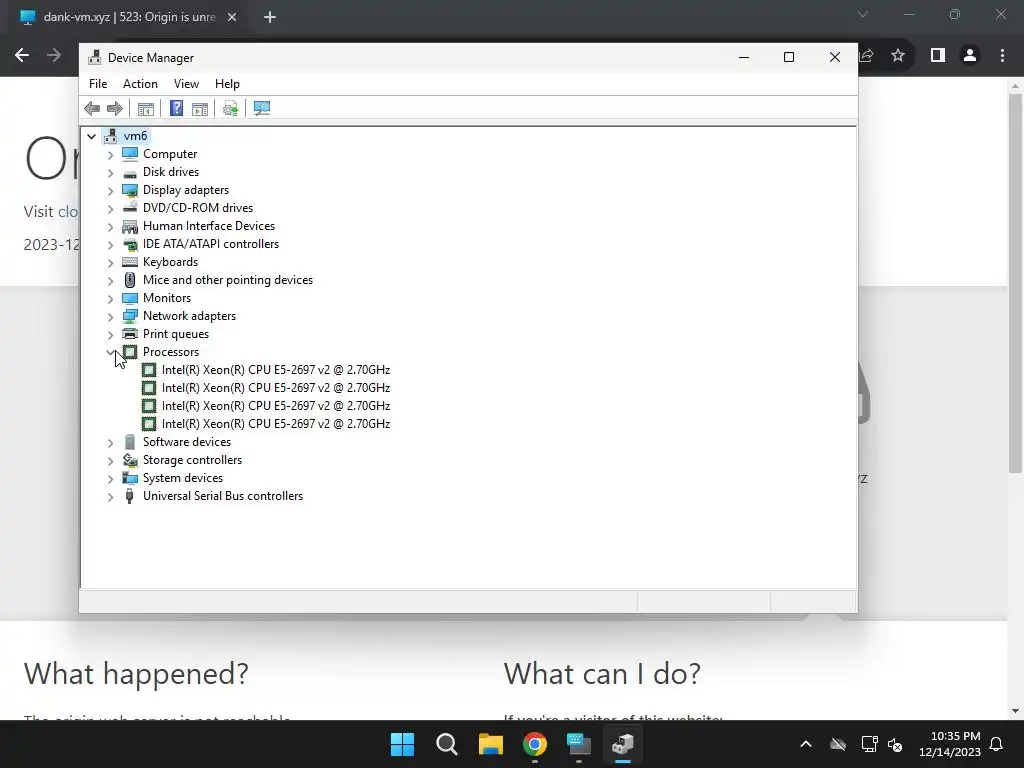This screenshot has width=1024, height=768.
Task: Open a new Chrome tab
Action: pos(270,17)
